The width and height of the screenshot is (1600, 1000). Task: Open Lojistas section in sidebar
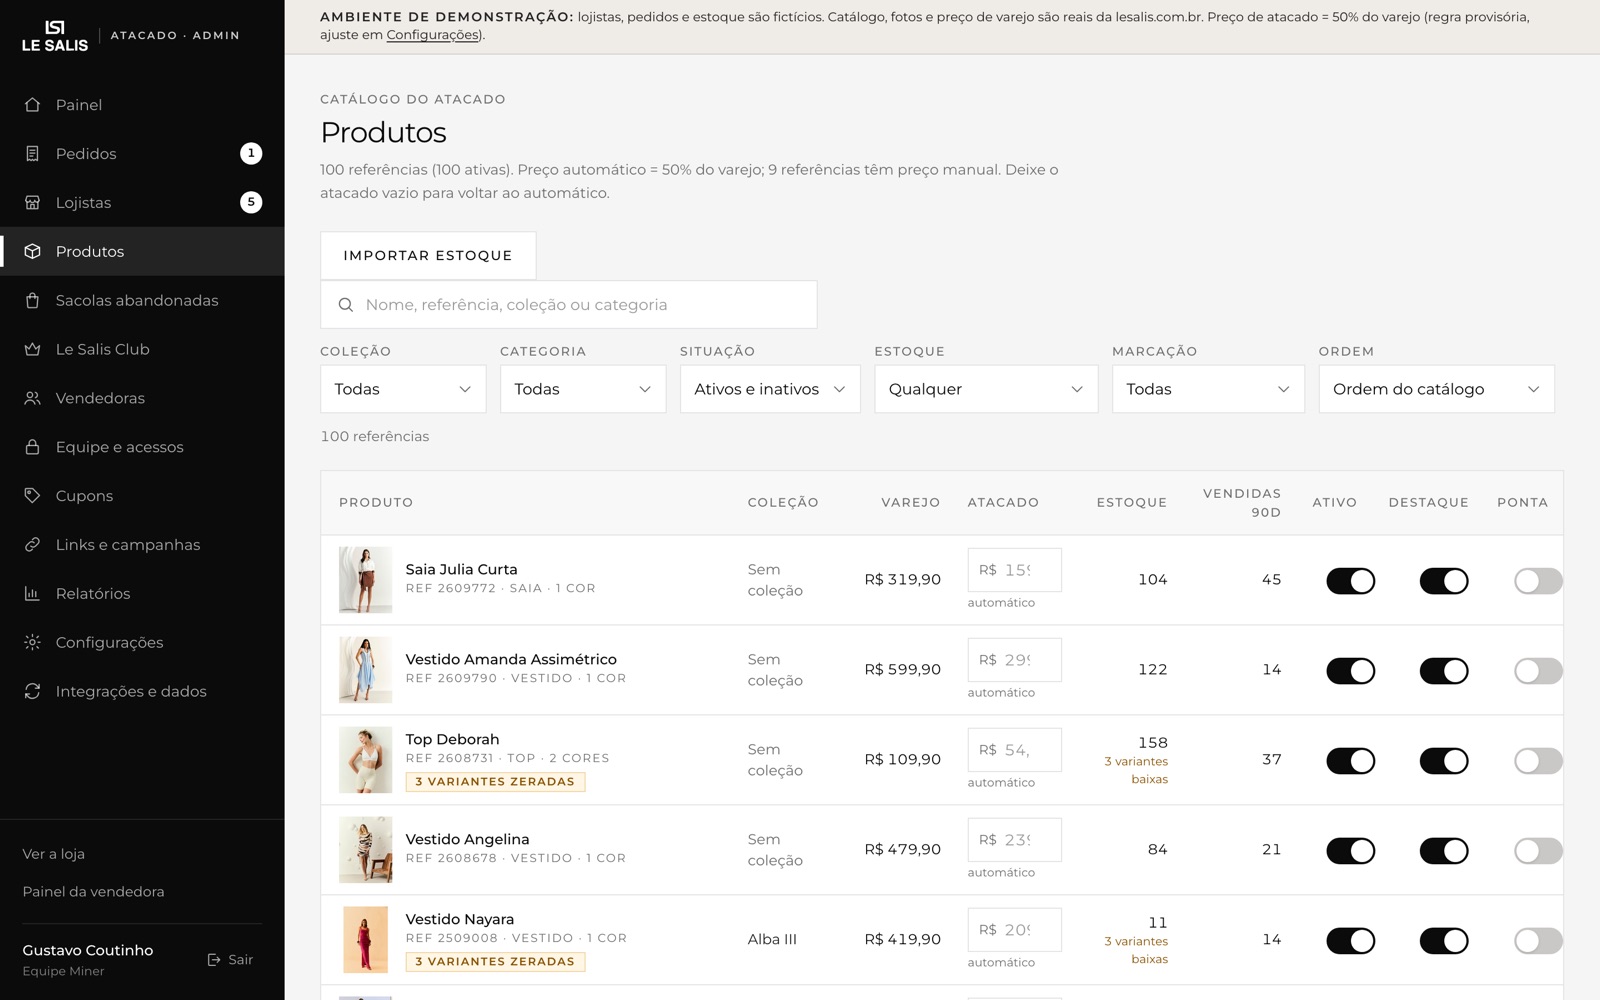[142, 203]
